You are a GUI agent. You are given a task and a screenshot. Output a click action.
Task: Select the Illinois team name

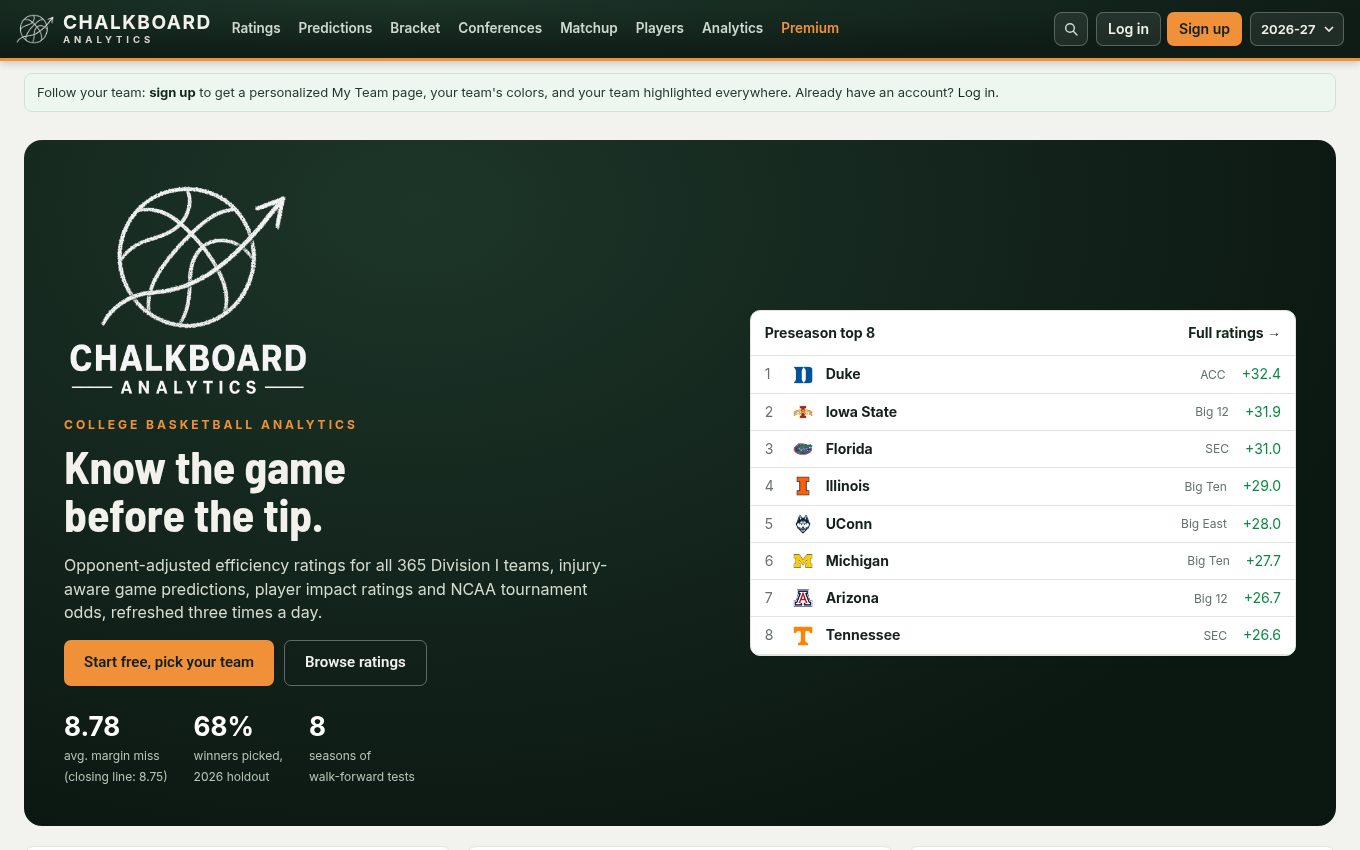[848, 486]
